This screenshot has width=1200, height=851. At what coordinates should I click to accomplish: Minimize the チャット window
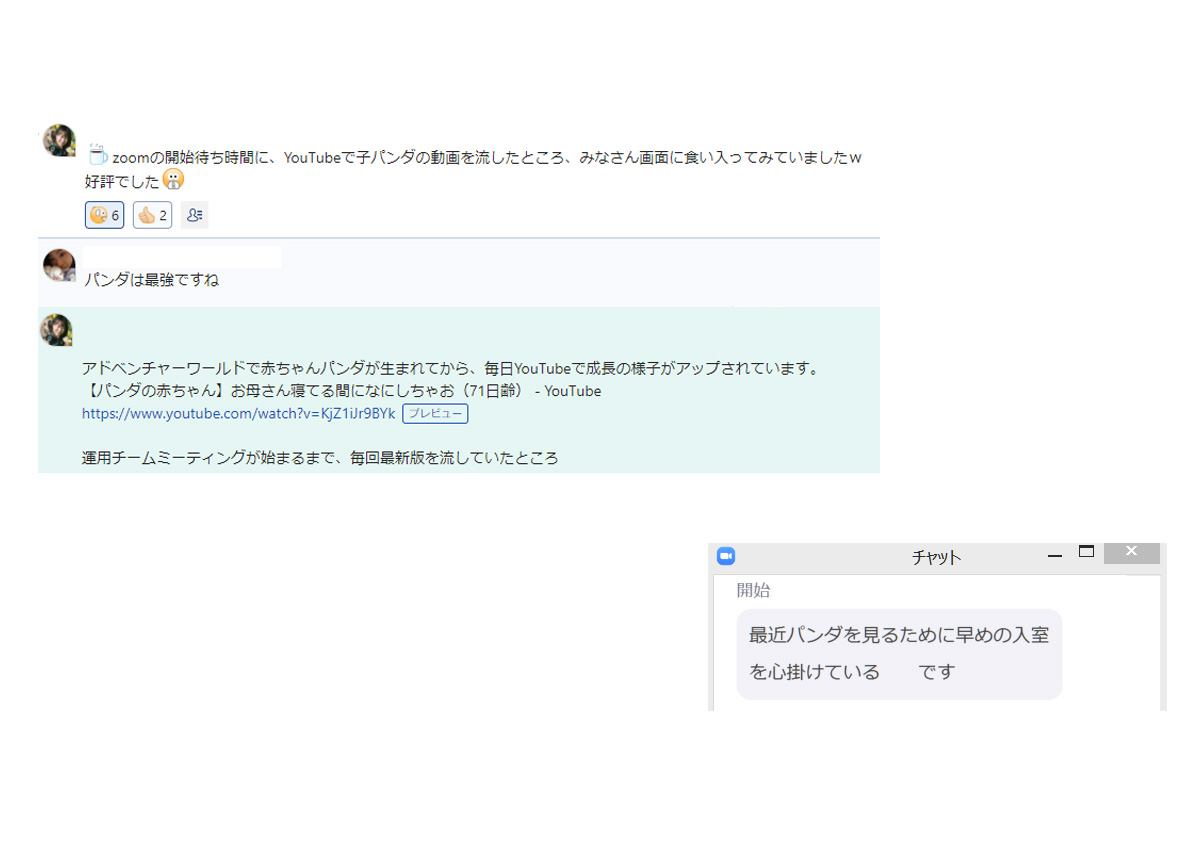[x=1054, y=555]
